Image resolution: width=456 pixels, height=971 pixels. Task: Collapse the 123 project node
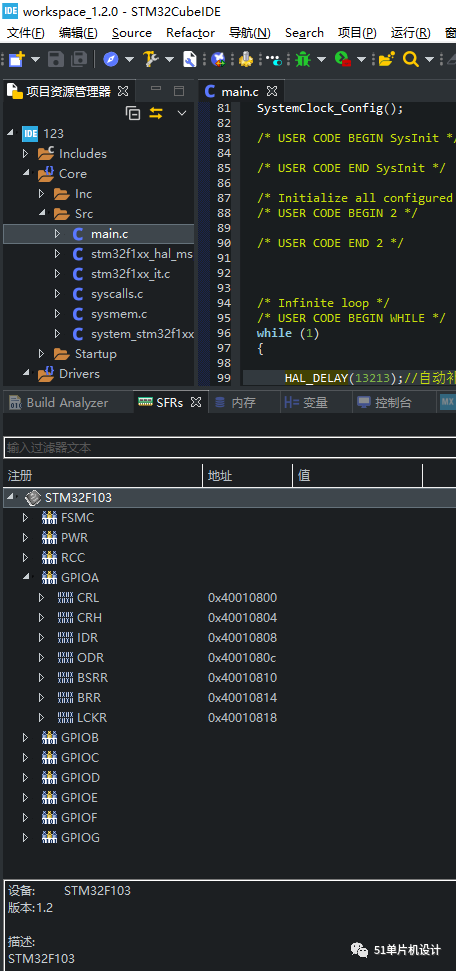pyautogui.click(x=10, y=134)
